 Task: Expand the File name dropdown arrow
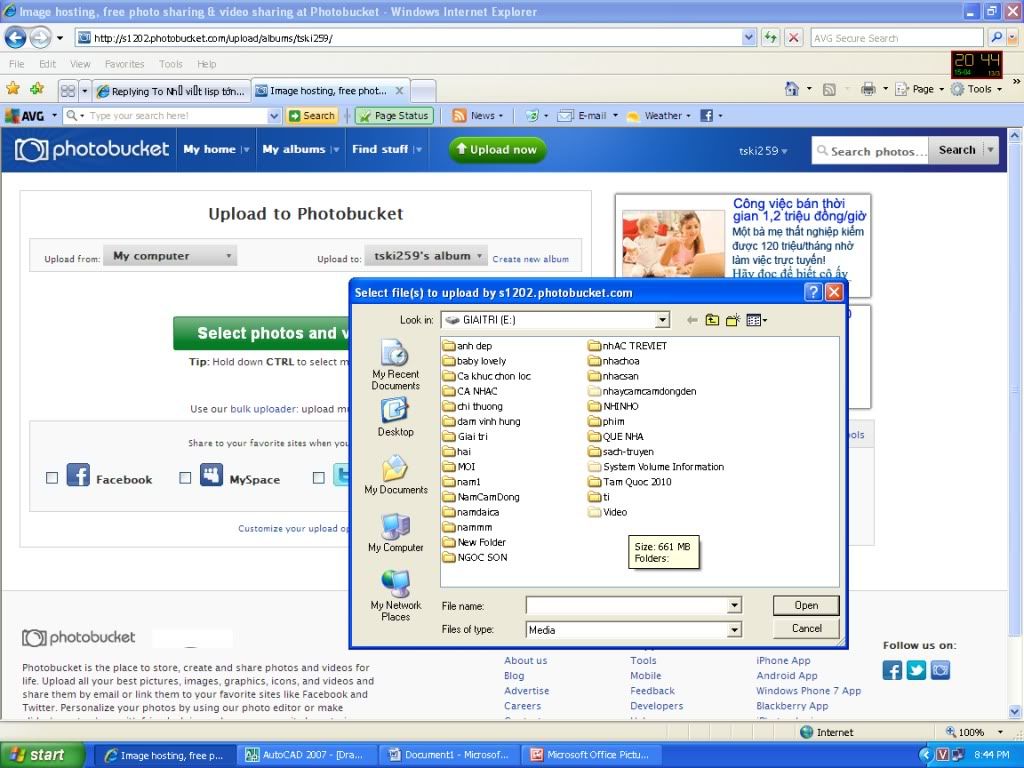(x=735, y=605)
